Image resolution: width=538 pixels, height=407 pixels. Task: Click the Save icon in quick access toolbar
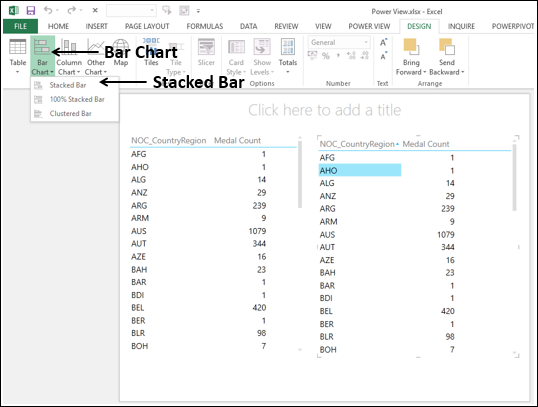[31, 11]
